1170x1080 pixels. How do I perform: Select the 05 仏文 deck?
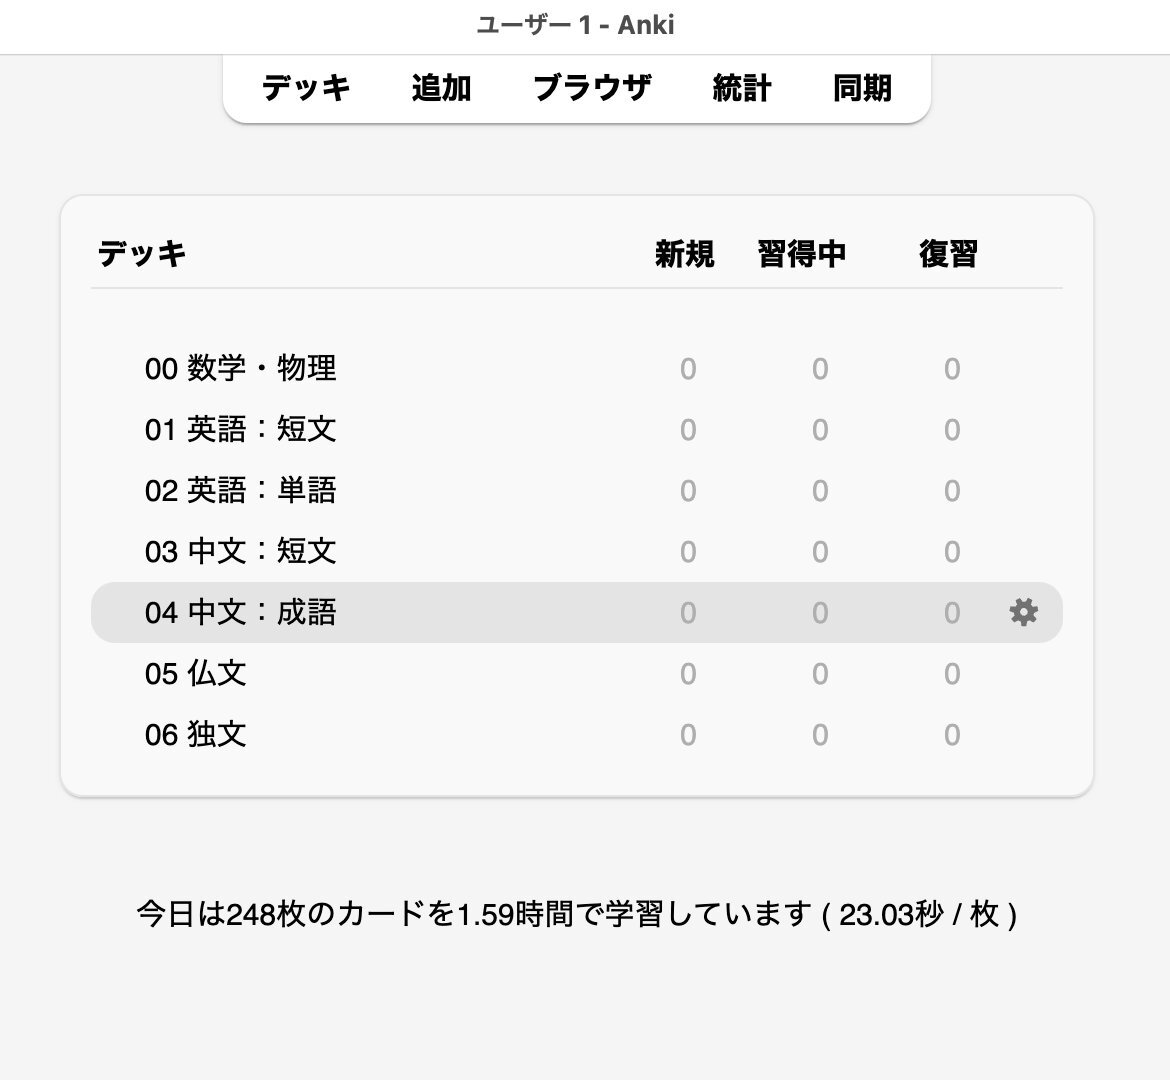196,674
